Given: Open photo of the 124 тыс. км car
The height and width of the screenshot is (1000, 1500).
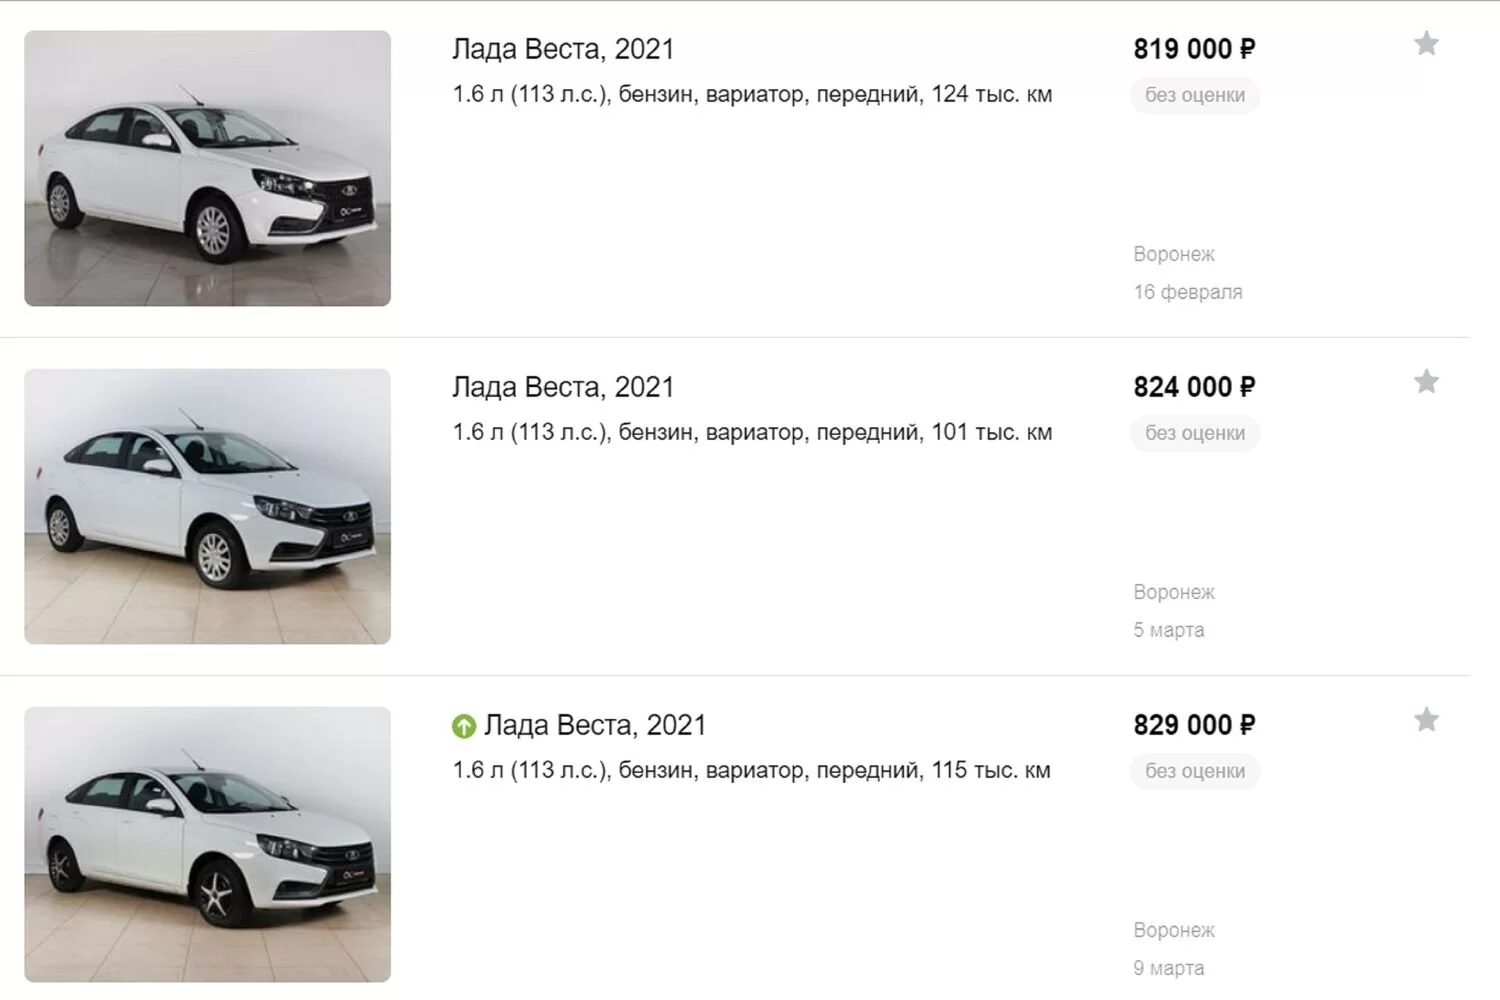Looking at the screenshot, I should [207, 168].
